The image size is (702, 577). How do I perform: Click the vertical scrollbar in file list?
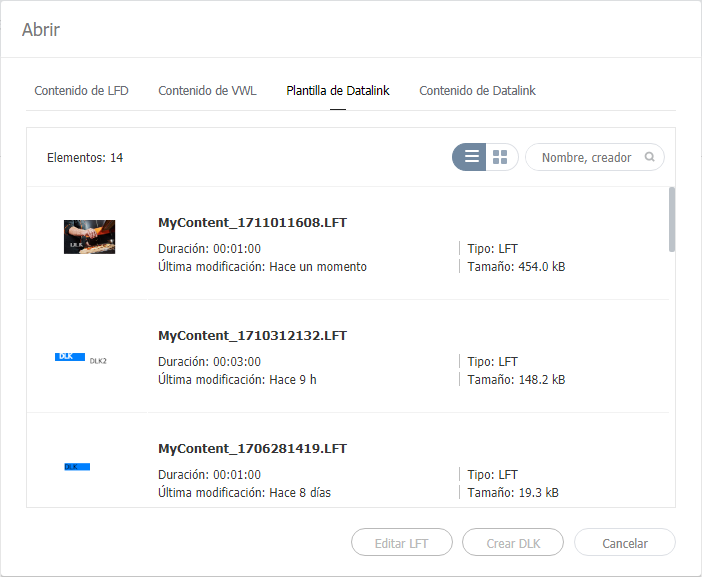pyautogui.click(x=671, y=220)
